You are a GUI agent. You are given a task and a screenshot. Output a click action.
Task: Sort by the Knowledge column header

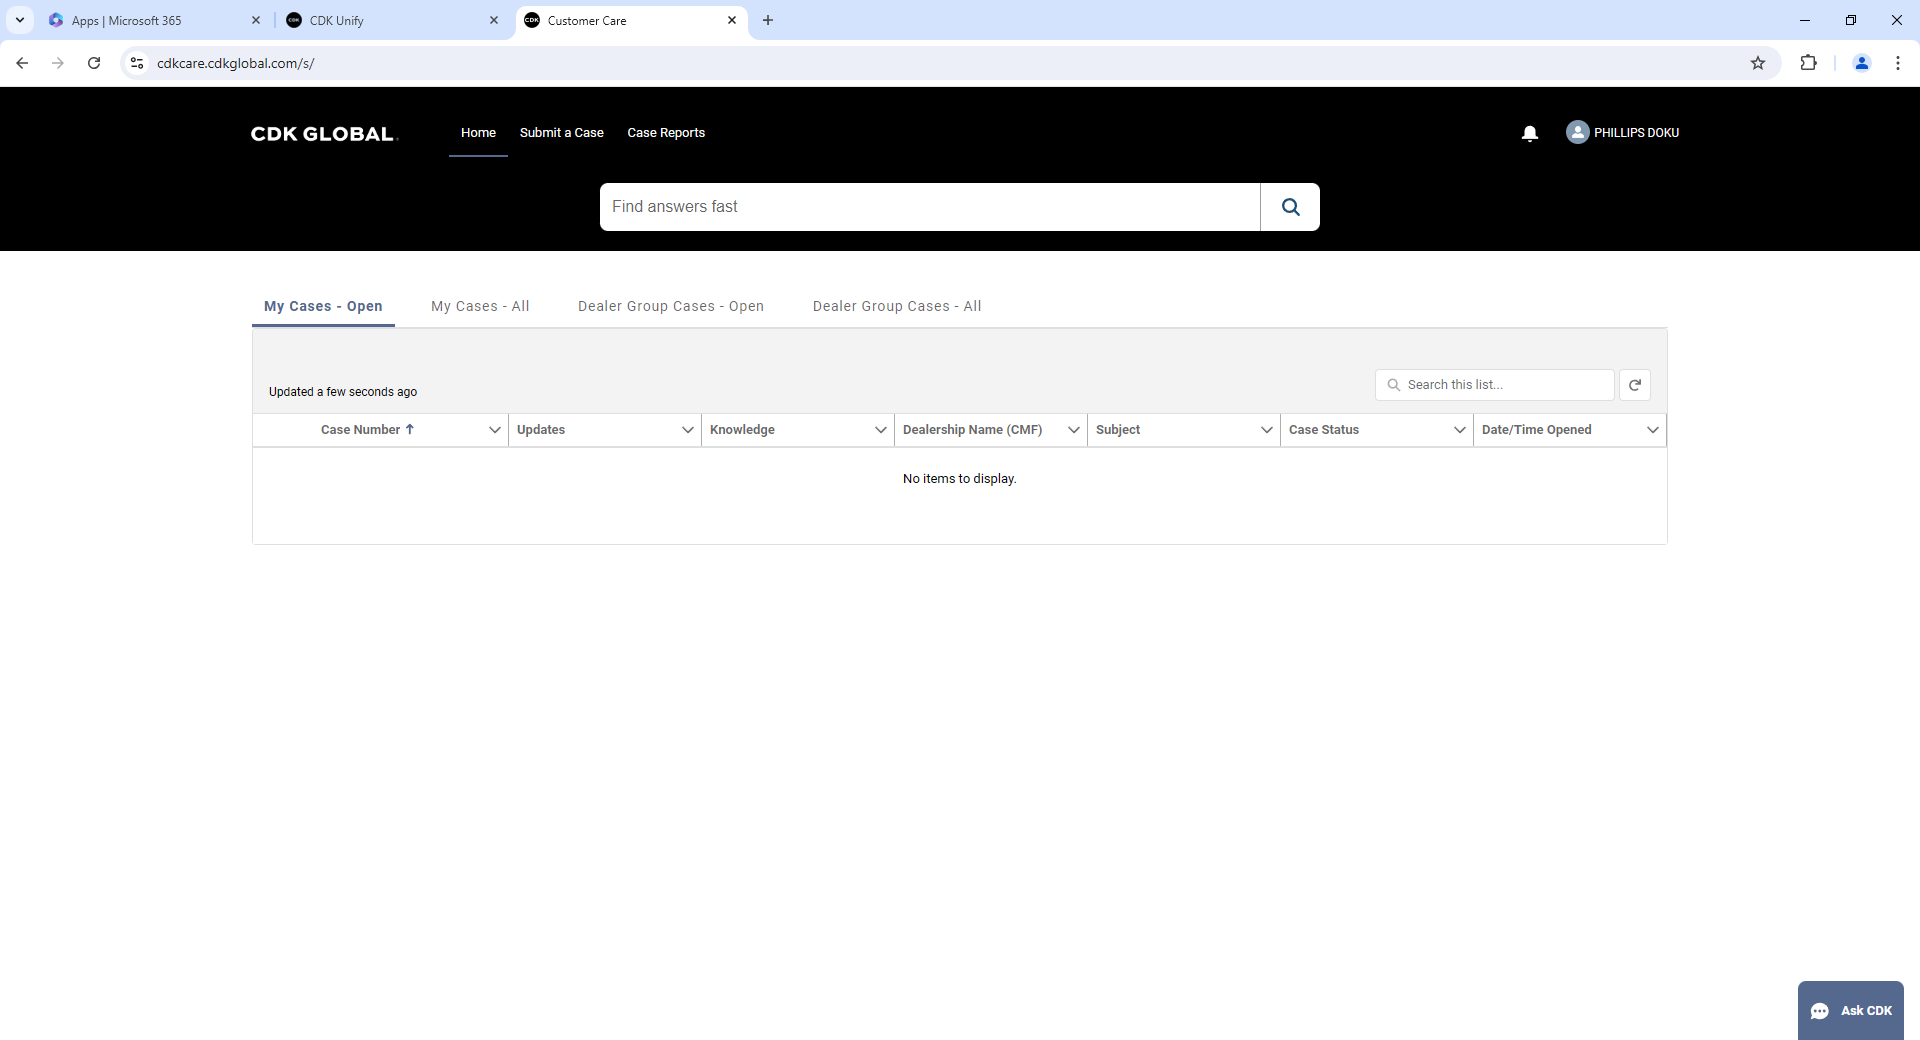742,430
